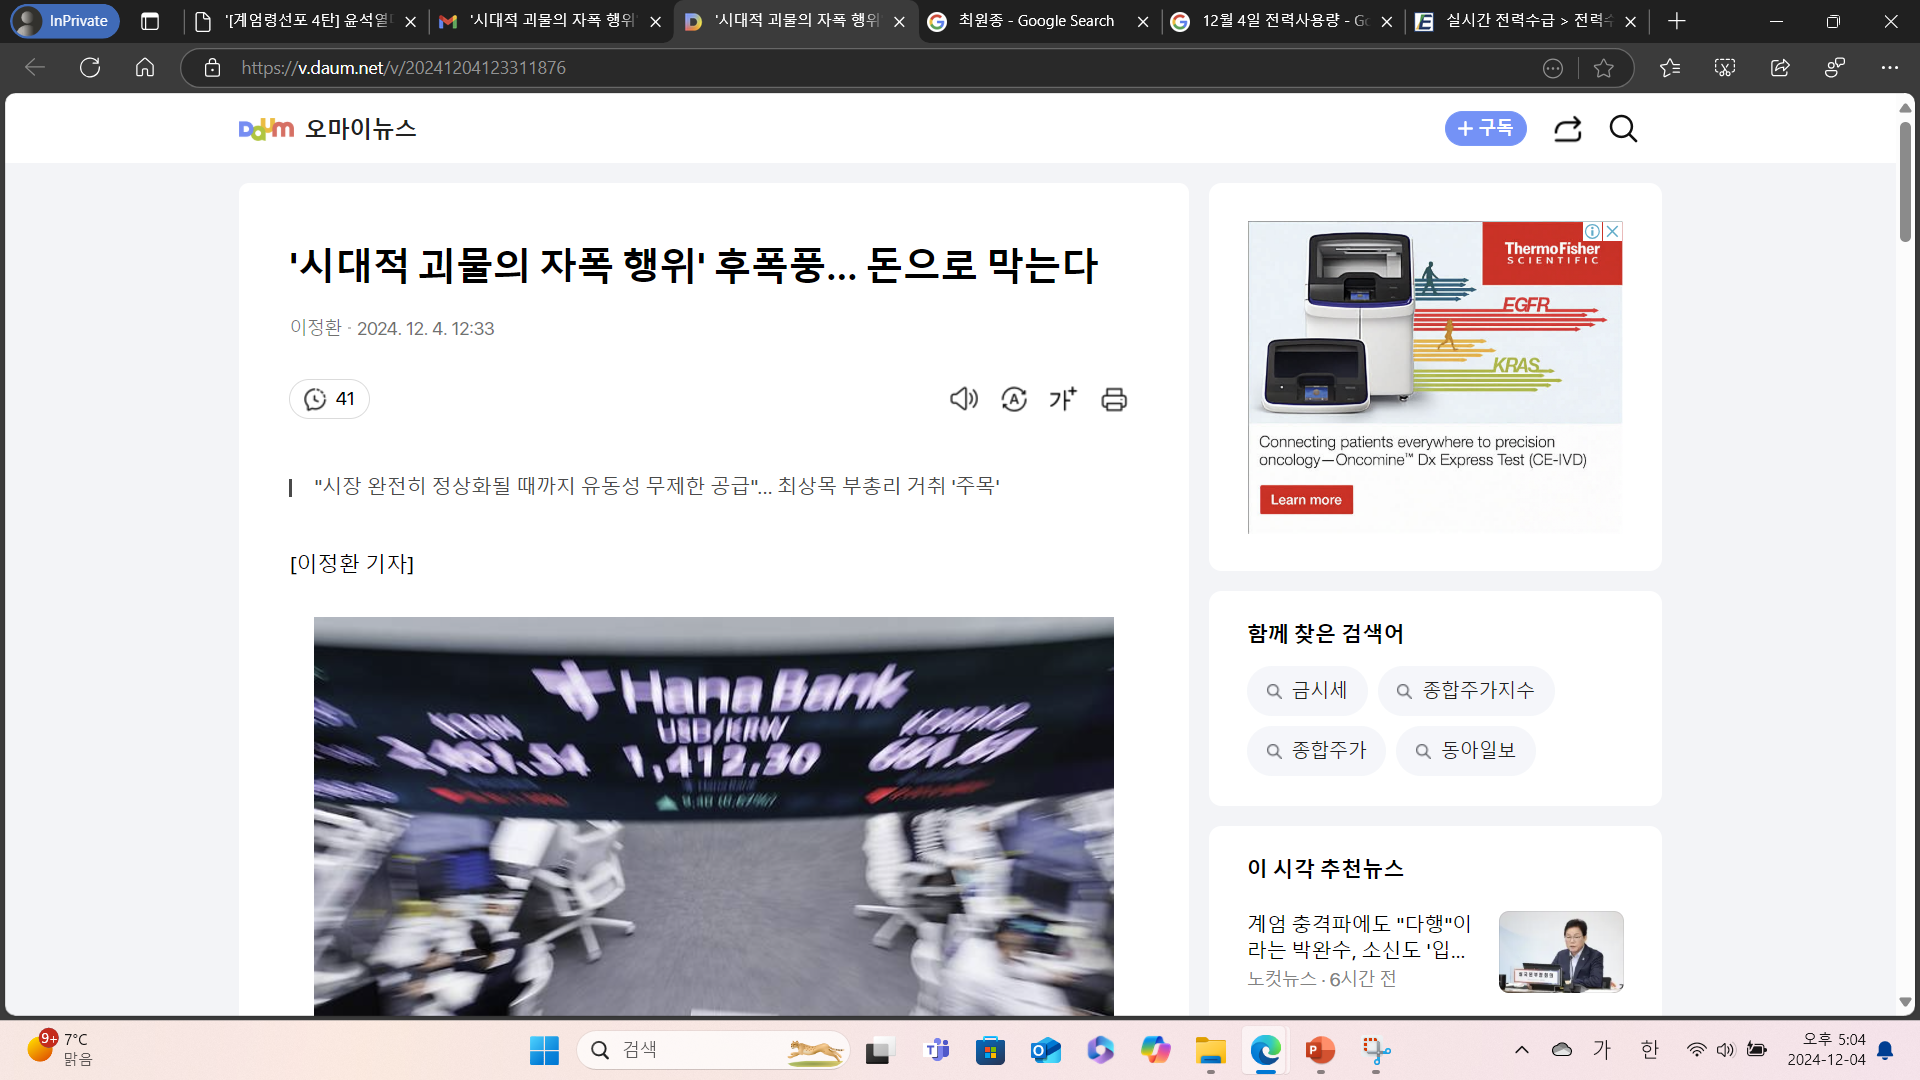
Task: Expand the system tray hidden icons chevron
Action: click(1521, 1050)
